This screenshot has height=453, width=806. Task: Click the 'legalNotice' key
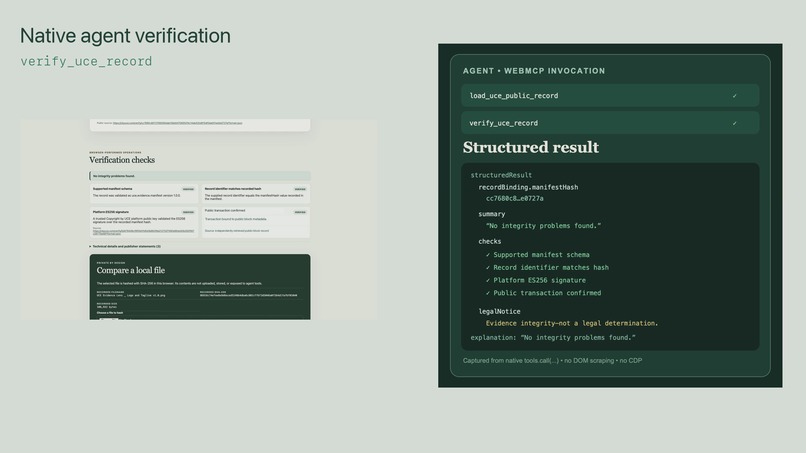point(499,312)
